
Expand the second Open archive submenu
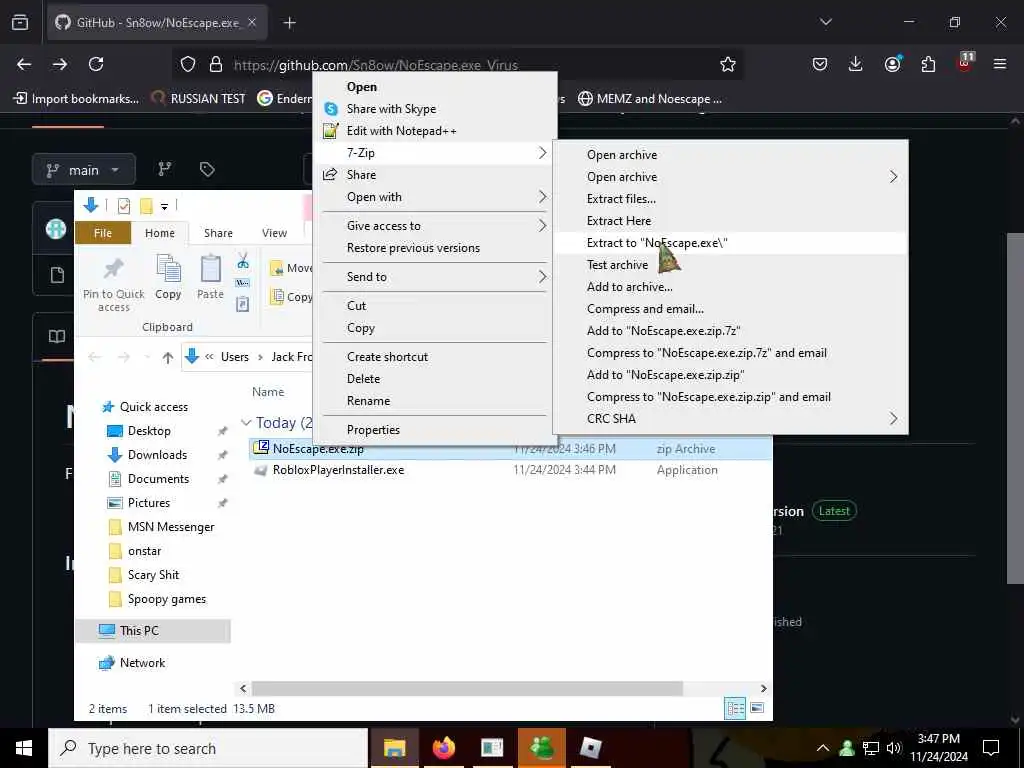pos(730,177)
